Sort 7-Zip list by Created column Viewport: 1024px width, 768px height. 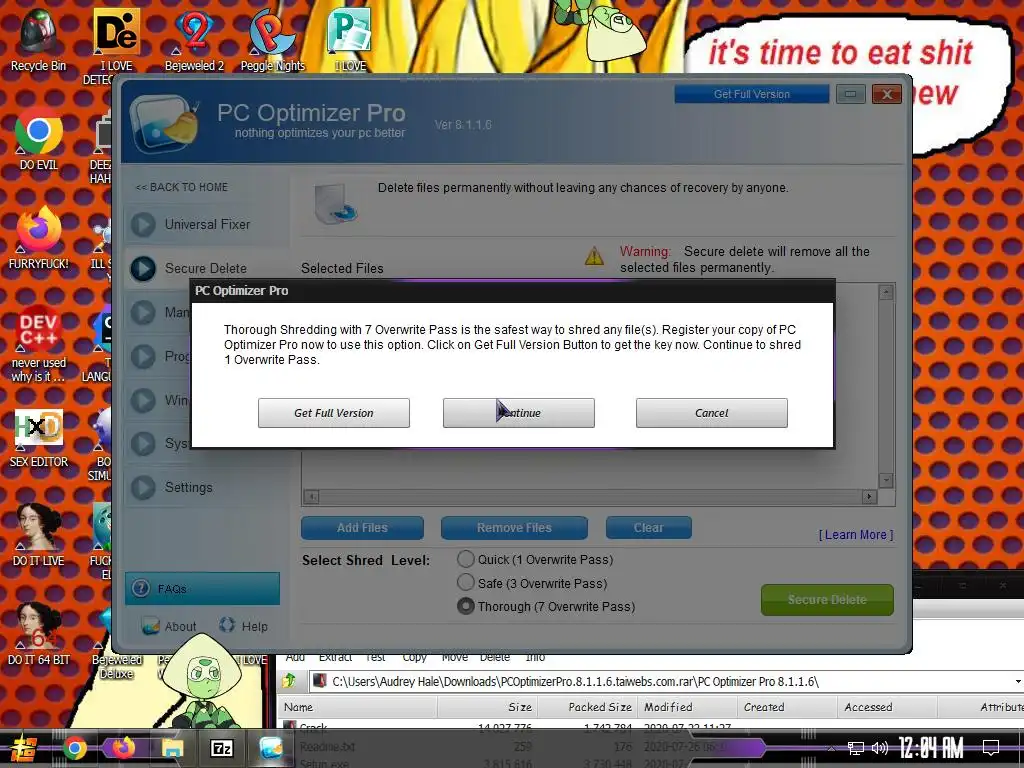tap(788, 707)
